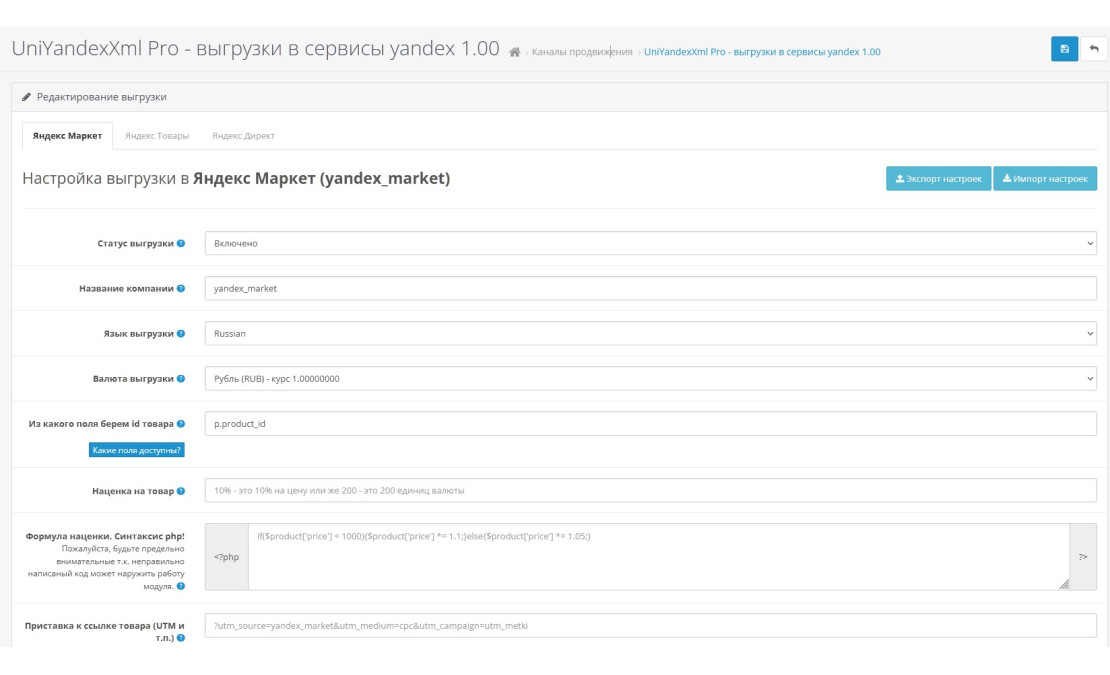Viewport: 1110px width, 675px height.
Task: Click the <?php prefix label of formula field
Action: click(227, 557)
